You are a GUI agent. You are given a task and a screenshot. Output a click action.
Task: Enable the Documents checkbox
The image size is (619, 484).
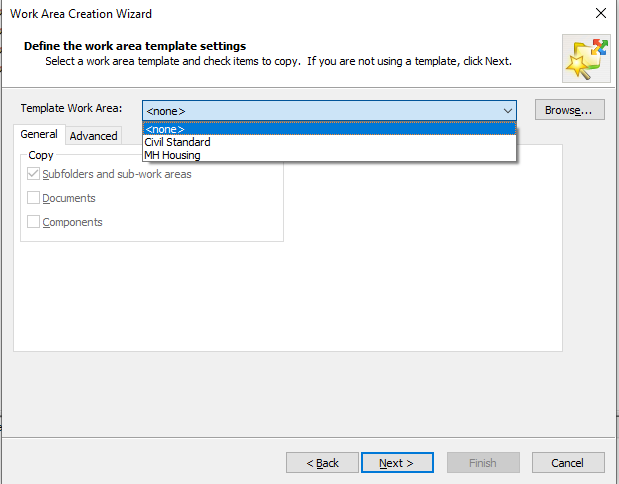[x=33, y=198]
